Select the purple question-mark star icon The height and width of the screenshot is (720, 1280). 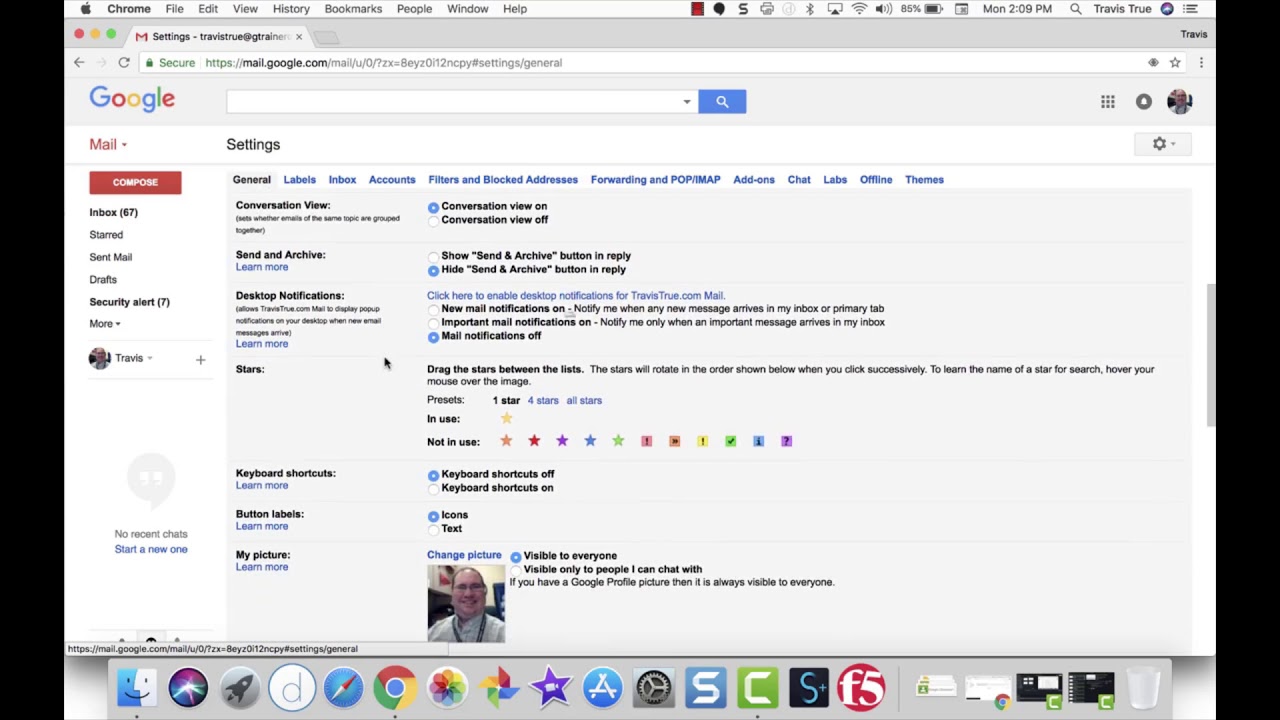click(786, 440)
